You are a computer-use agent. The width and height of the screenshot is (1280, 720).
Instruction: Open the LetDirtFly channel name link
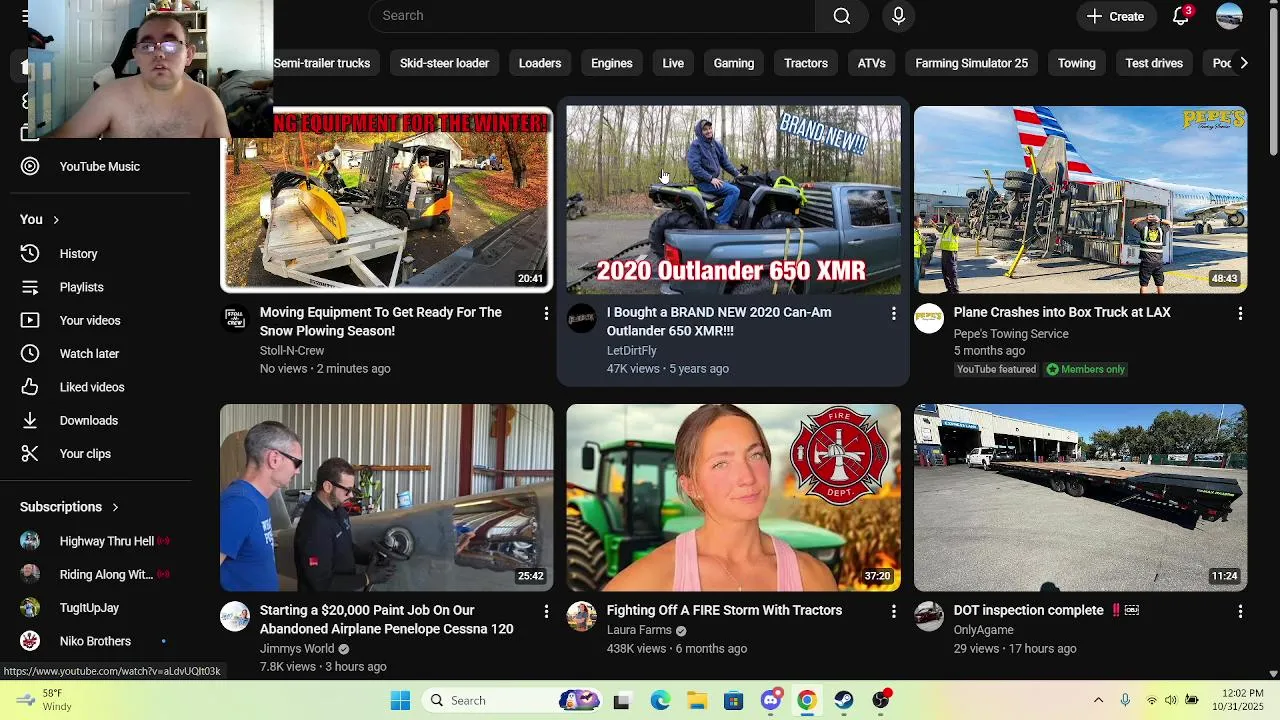(x=631, y=351)
